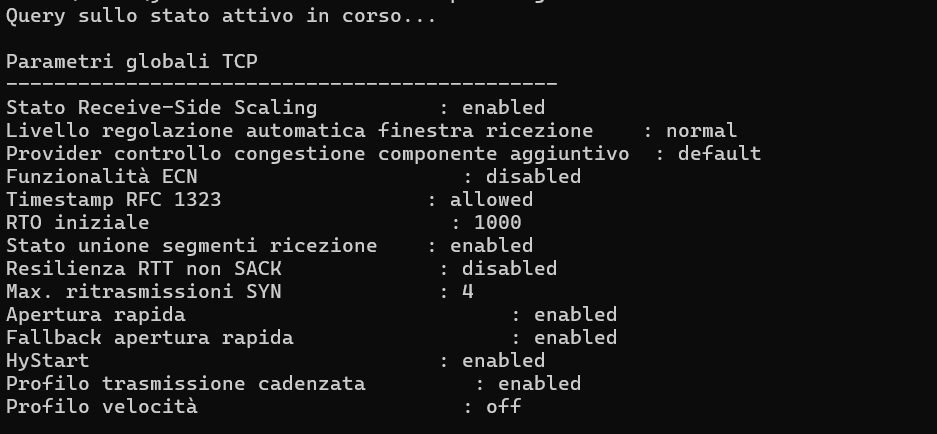
Task: Click the 'Query sullo stato attivo' line
Action: [221, 17]
